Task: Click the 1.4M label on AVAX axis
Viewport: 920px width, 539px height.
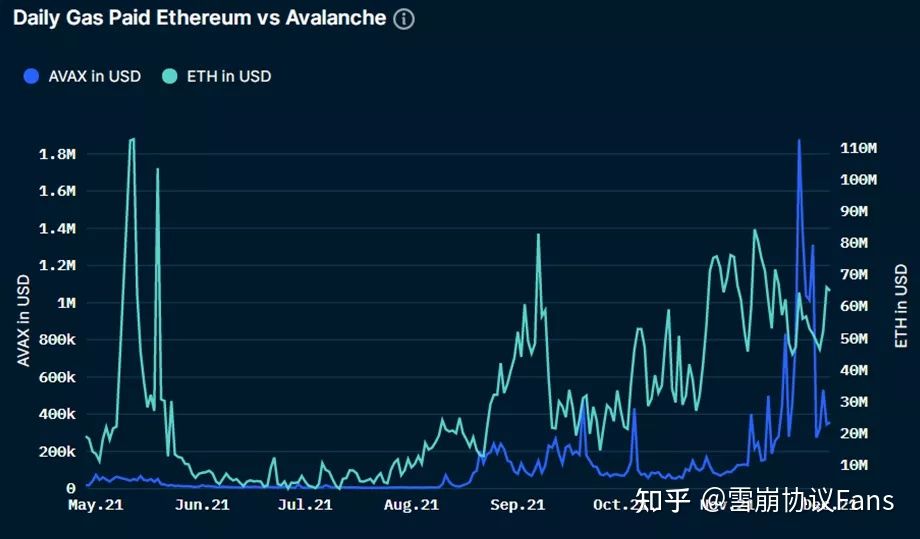Action: tap(58, 229)
